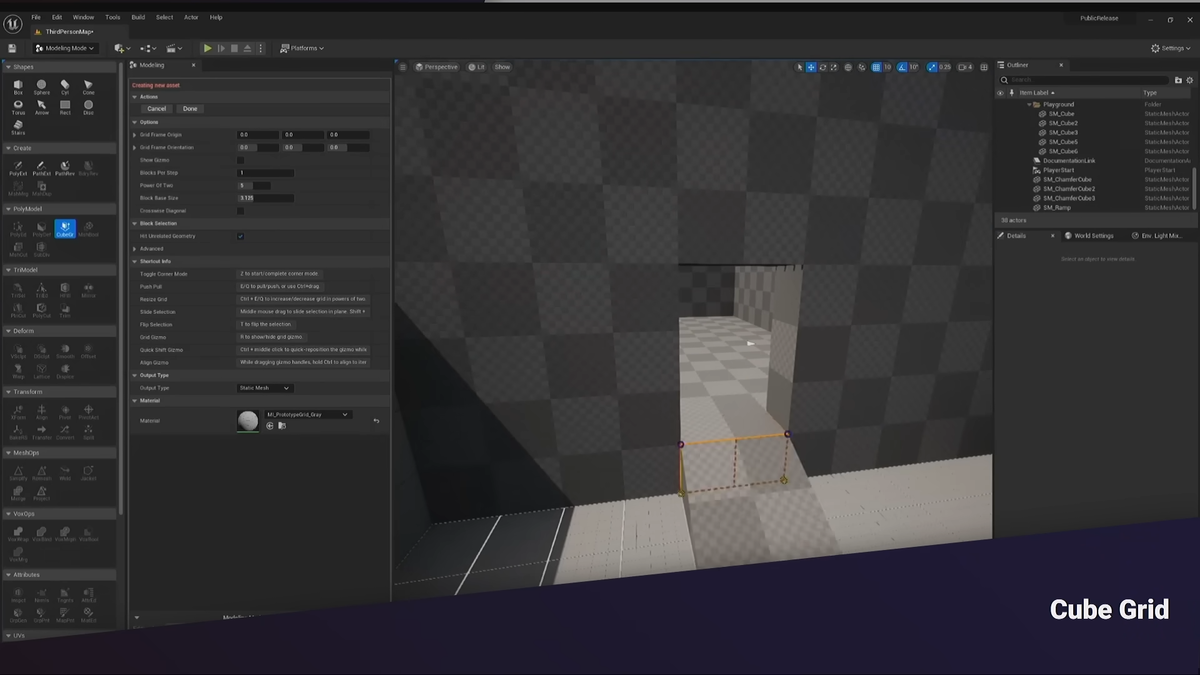Open the MI_PrototypeGrid_Gray material thumbnail
1200x675 pixels.
[248, 420]
